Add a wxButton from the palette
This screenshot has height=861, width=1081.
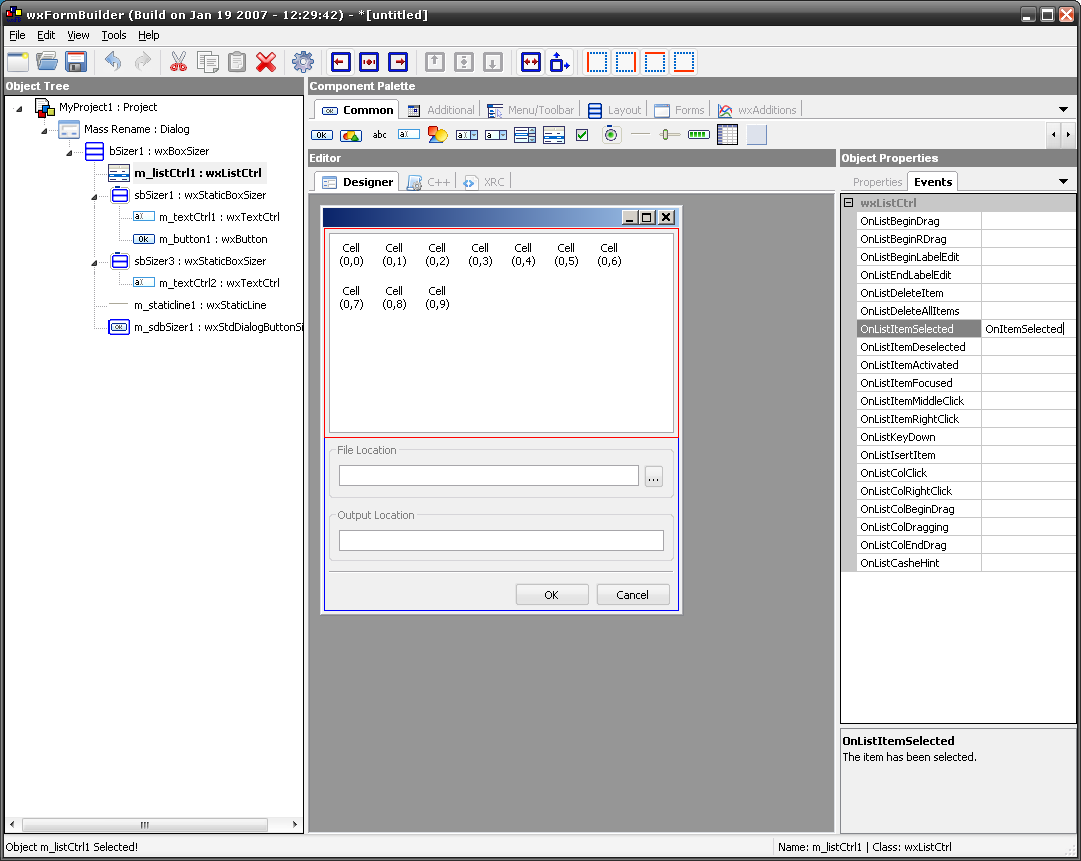(322, 135)
